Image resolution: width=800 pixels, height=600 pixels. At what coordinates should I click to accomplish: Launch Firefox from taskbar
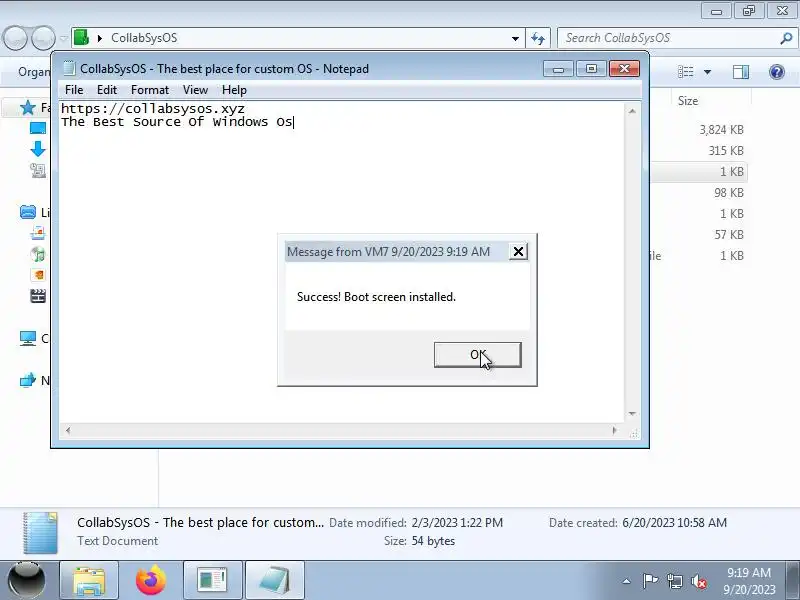point(151,581)
